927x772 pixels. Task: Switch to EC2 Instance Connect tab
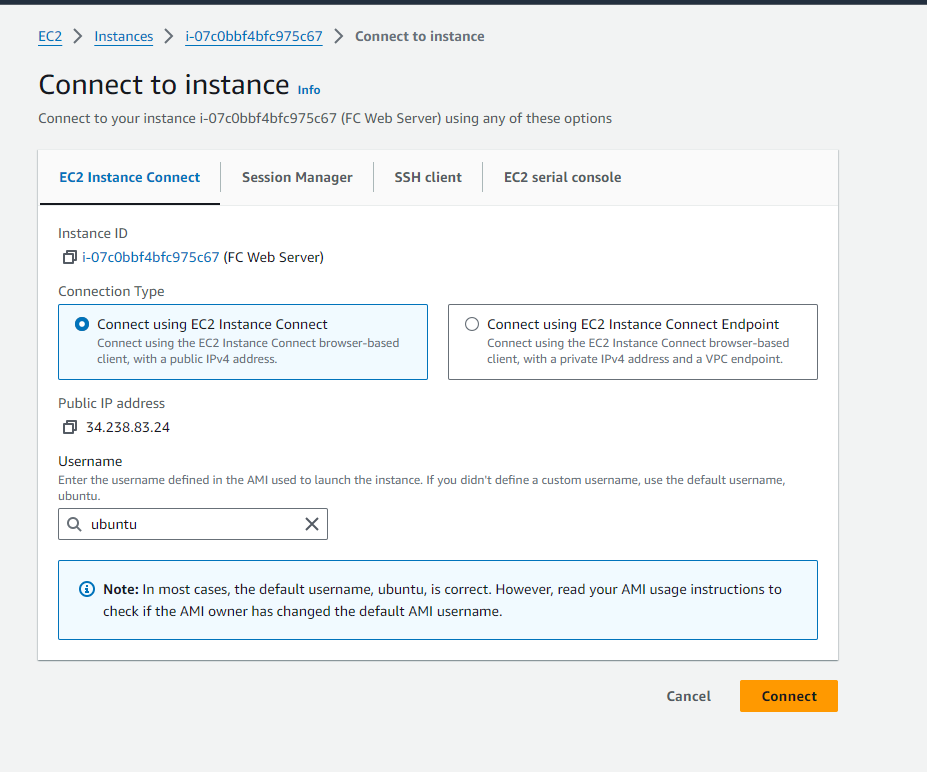coord(129,177)
